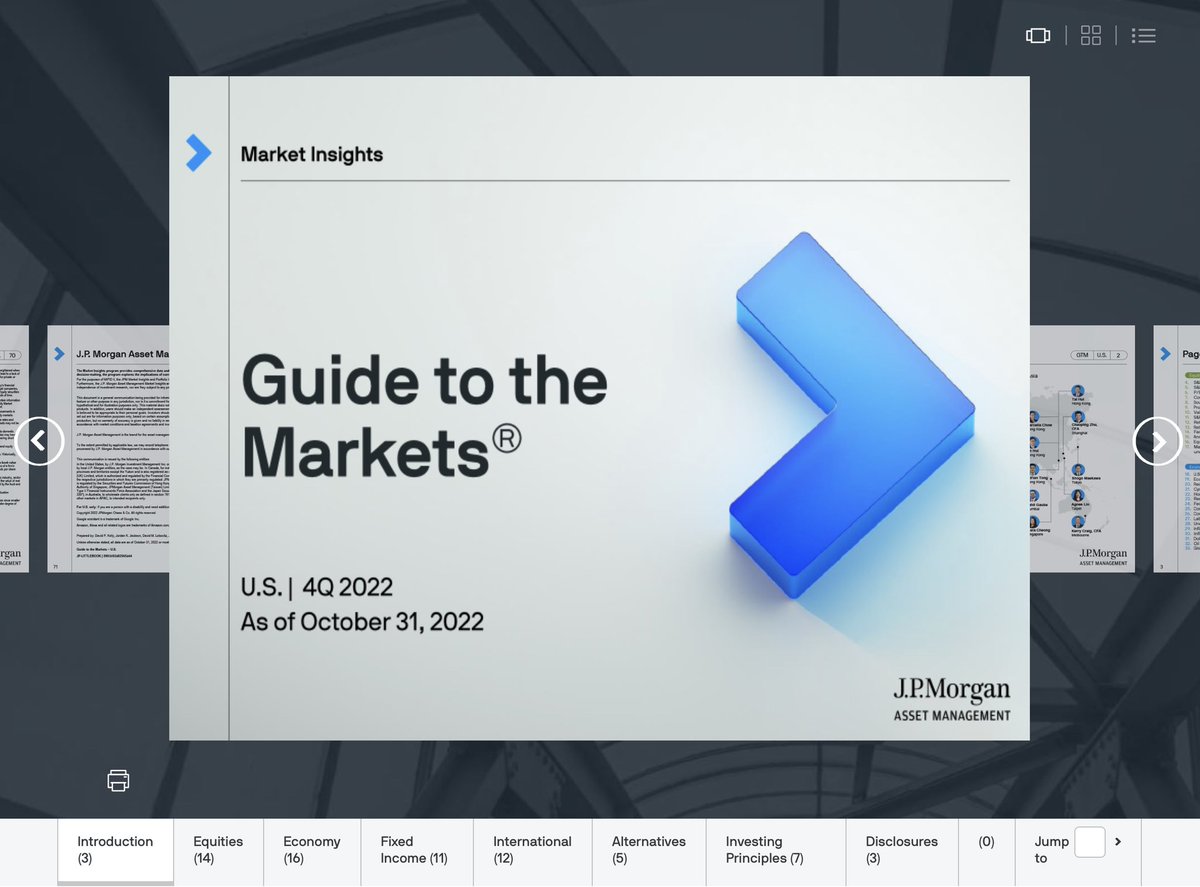Print the presentation
The image size is (1200, 887).
118,780
